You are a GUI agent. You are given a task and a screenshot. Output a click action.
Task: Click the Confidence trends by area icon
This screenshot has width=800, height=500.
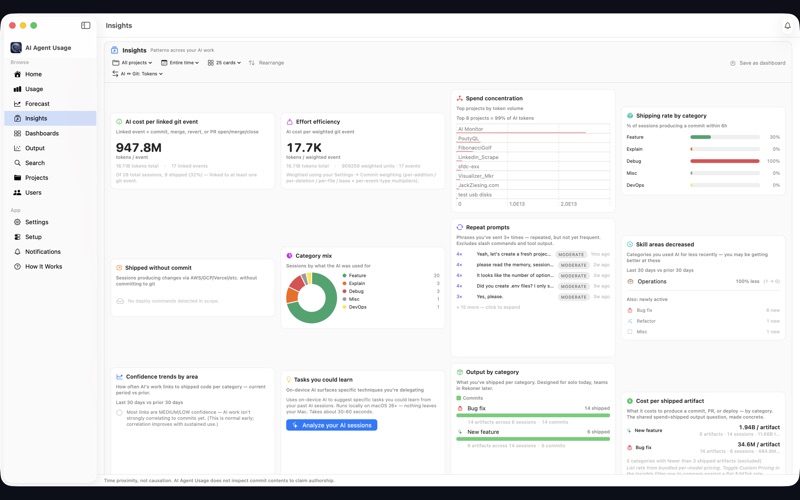tap(119, 377)
